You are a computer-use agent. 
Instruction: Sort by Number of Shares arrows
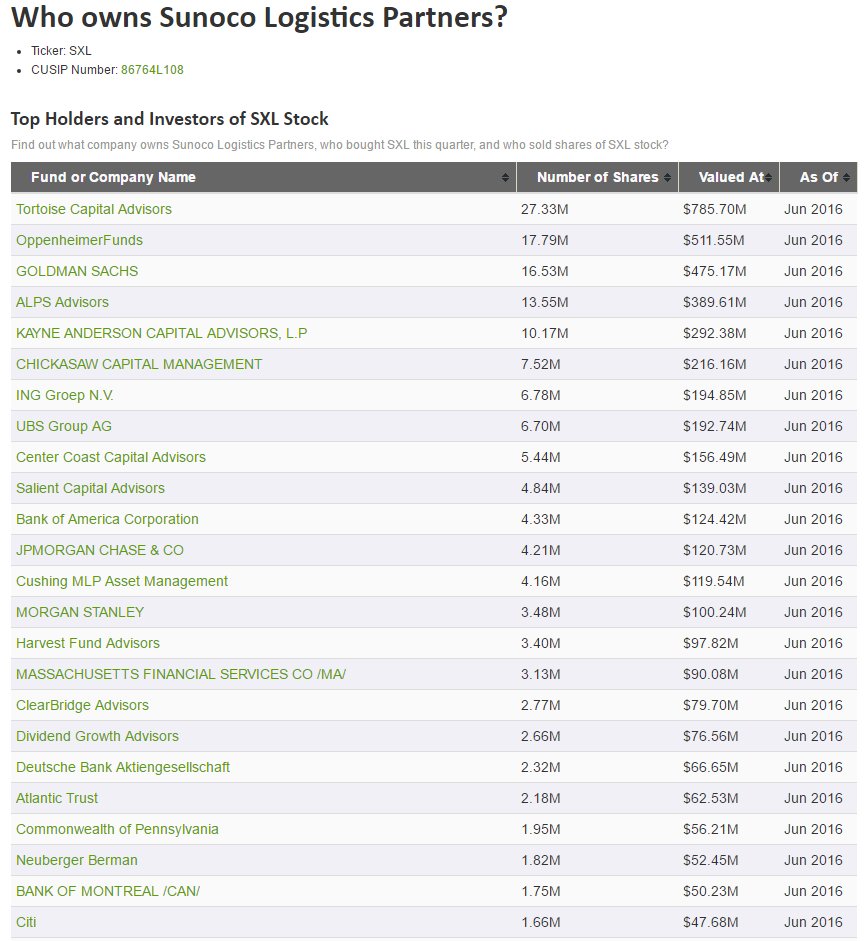pos(667,178)
